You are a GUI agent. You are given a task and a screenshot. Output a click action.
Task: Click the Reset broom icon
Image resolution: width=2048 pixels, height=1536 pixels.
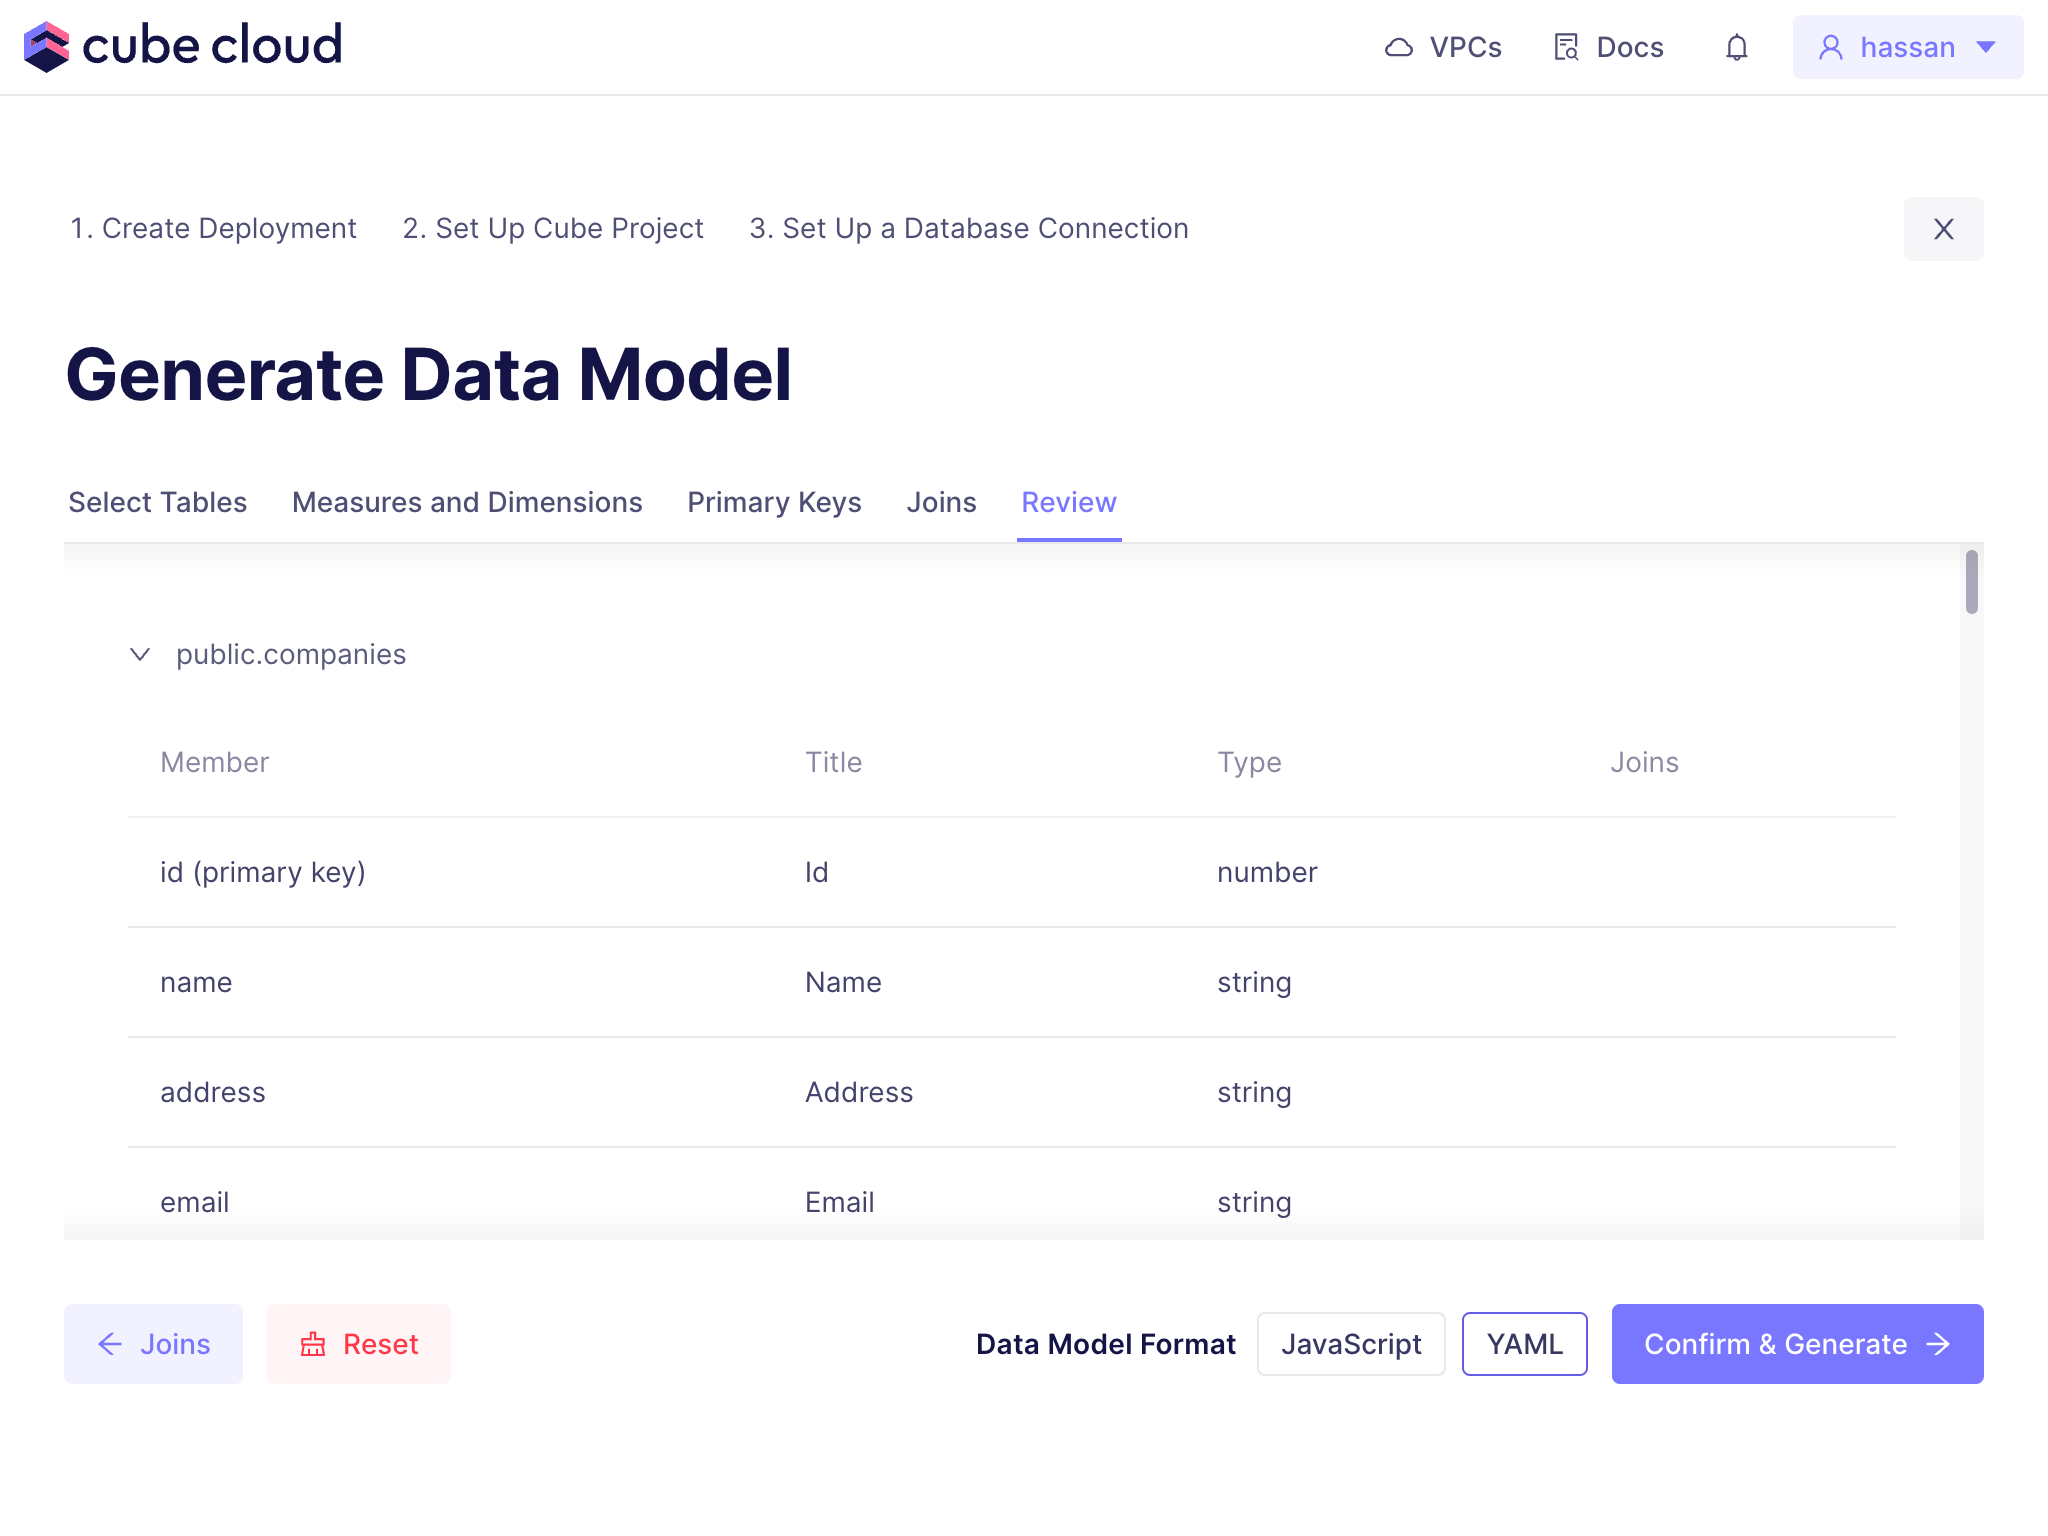point(313,1344)
